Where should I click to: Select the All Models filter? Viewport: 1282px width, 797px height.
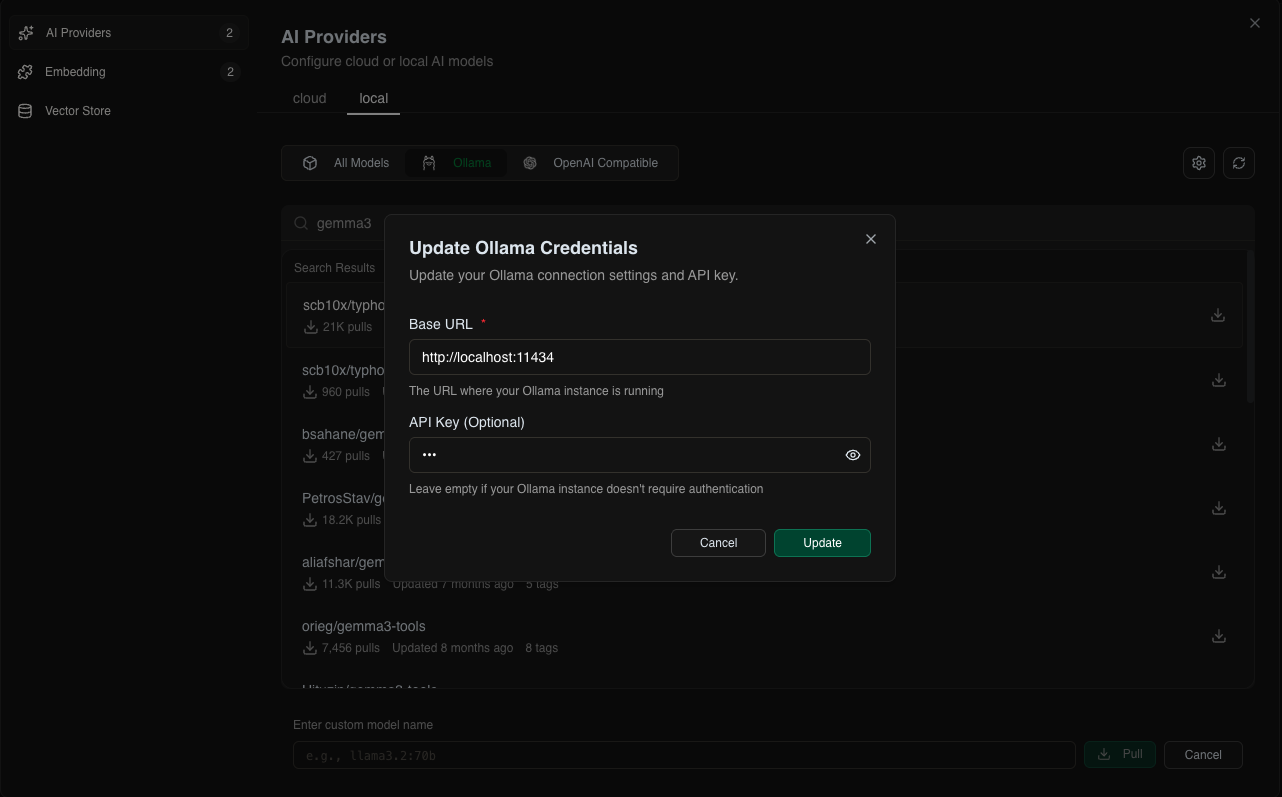point(346,163)
